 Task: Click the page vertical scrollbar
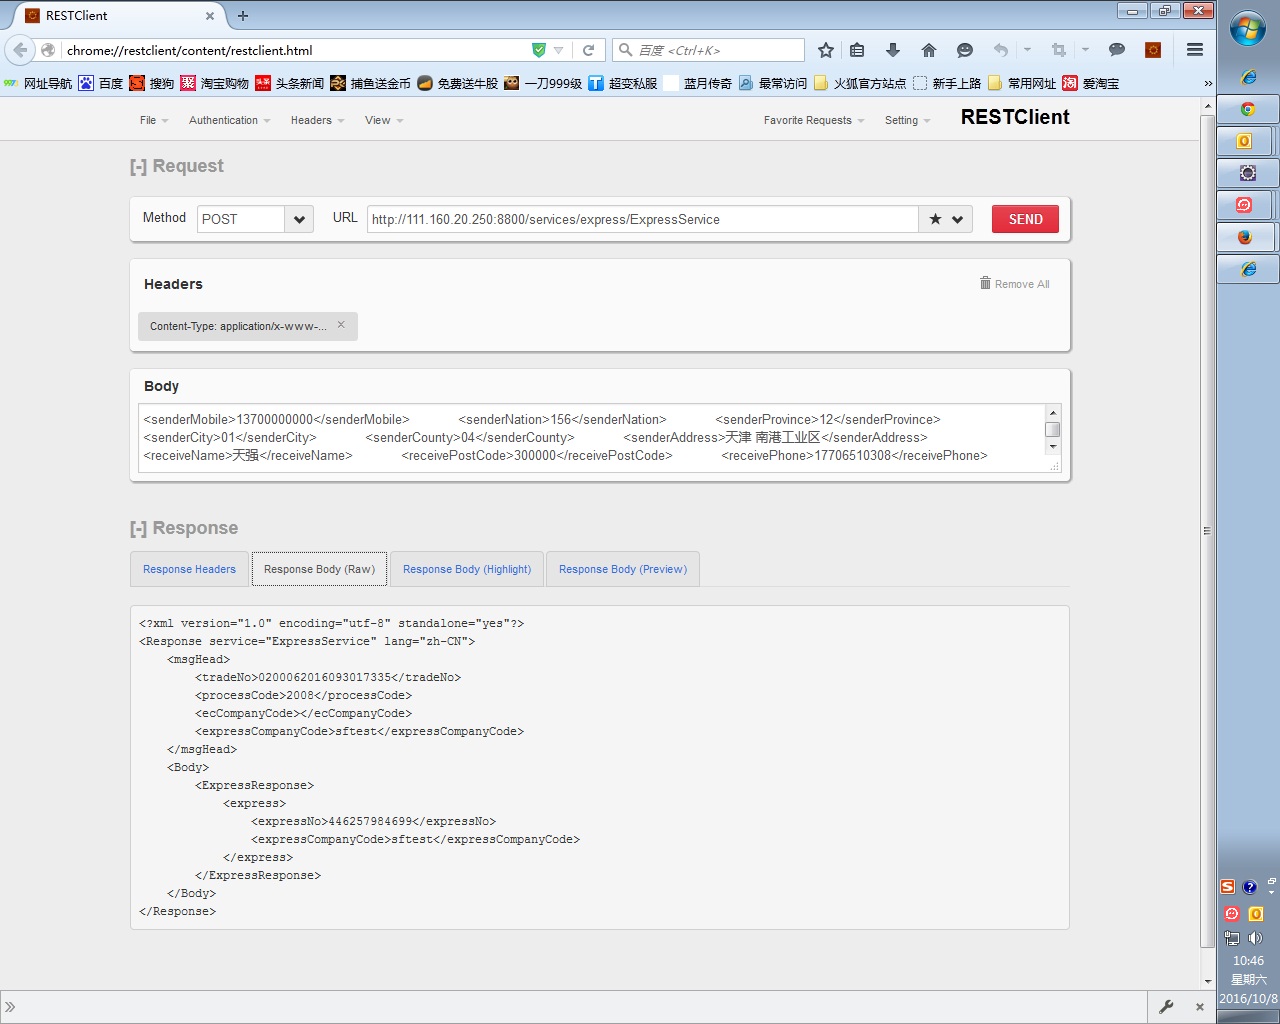tap(1207, 530)
